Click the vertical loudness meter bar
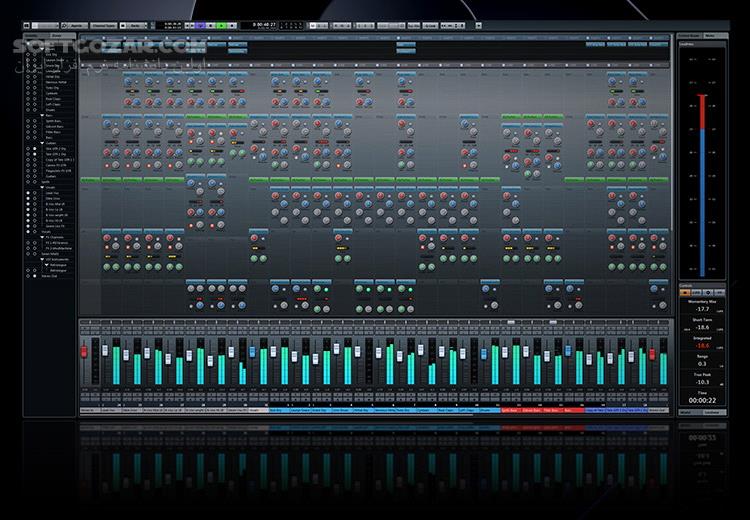This screenshot has width=750, height=520. tap(702, 186)
